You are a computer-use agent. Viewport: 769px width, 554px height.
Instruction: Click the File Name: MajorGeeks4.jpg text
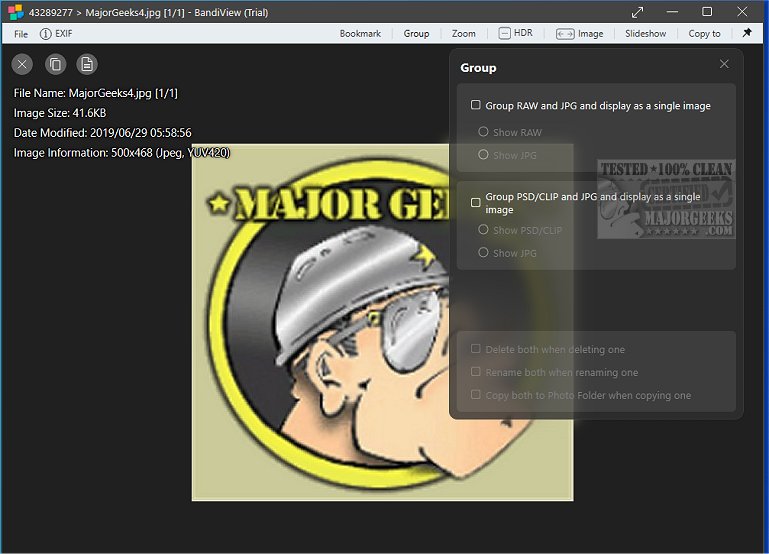[96, 93]
